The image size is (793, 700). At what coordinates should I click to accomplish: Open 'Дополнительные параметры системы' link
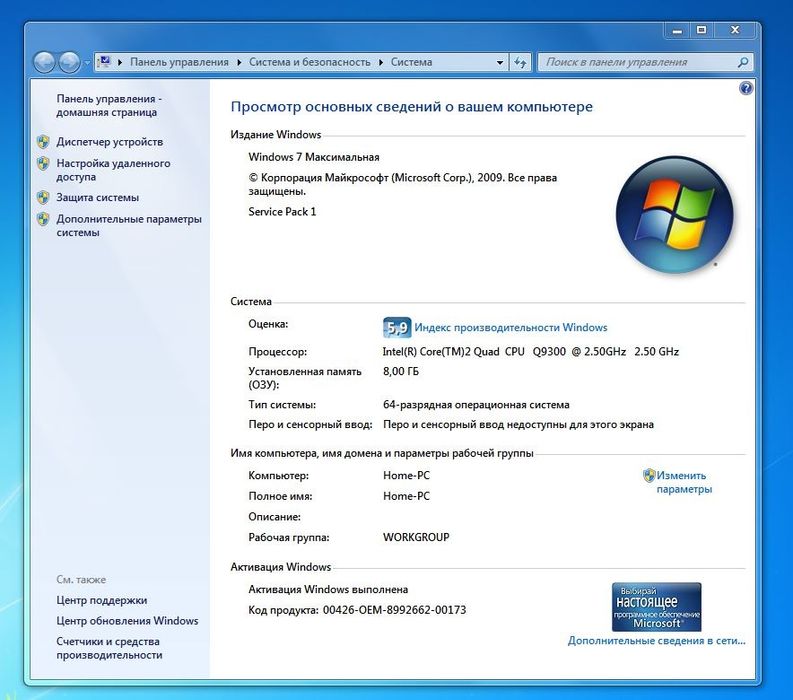[129, 226]
